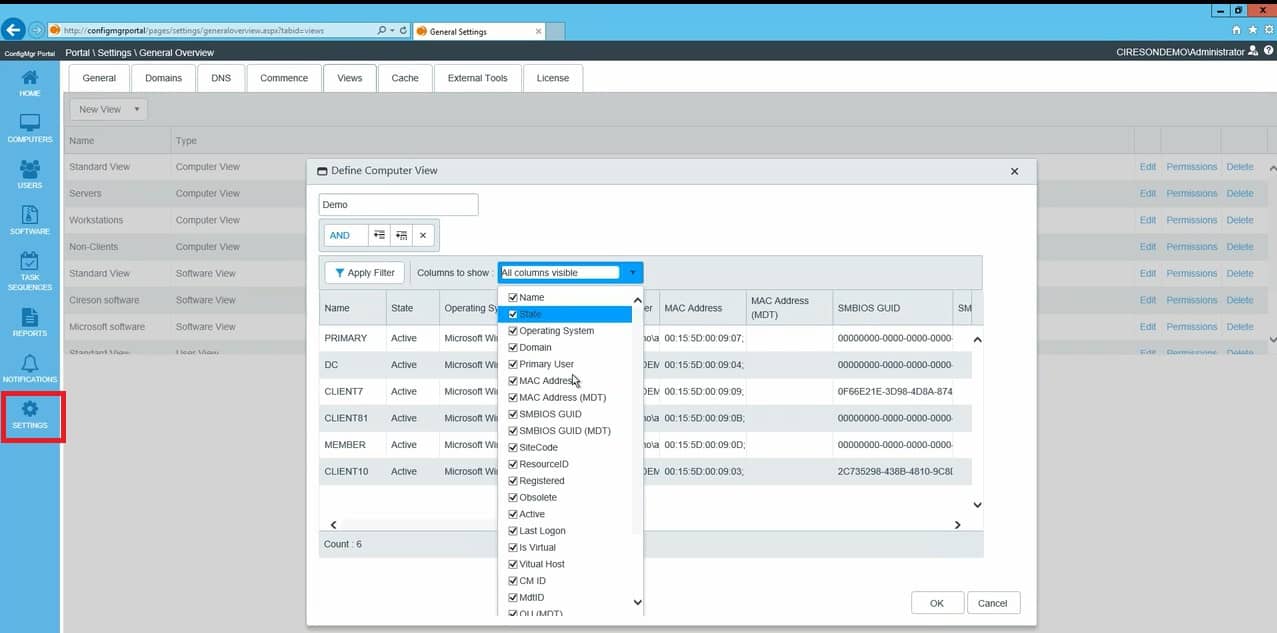The image size is (1277, 633).
Task: Click the Apply Filter button
Action: [x=365, y=273]
